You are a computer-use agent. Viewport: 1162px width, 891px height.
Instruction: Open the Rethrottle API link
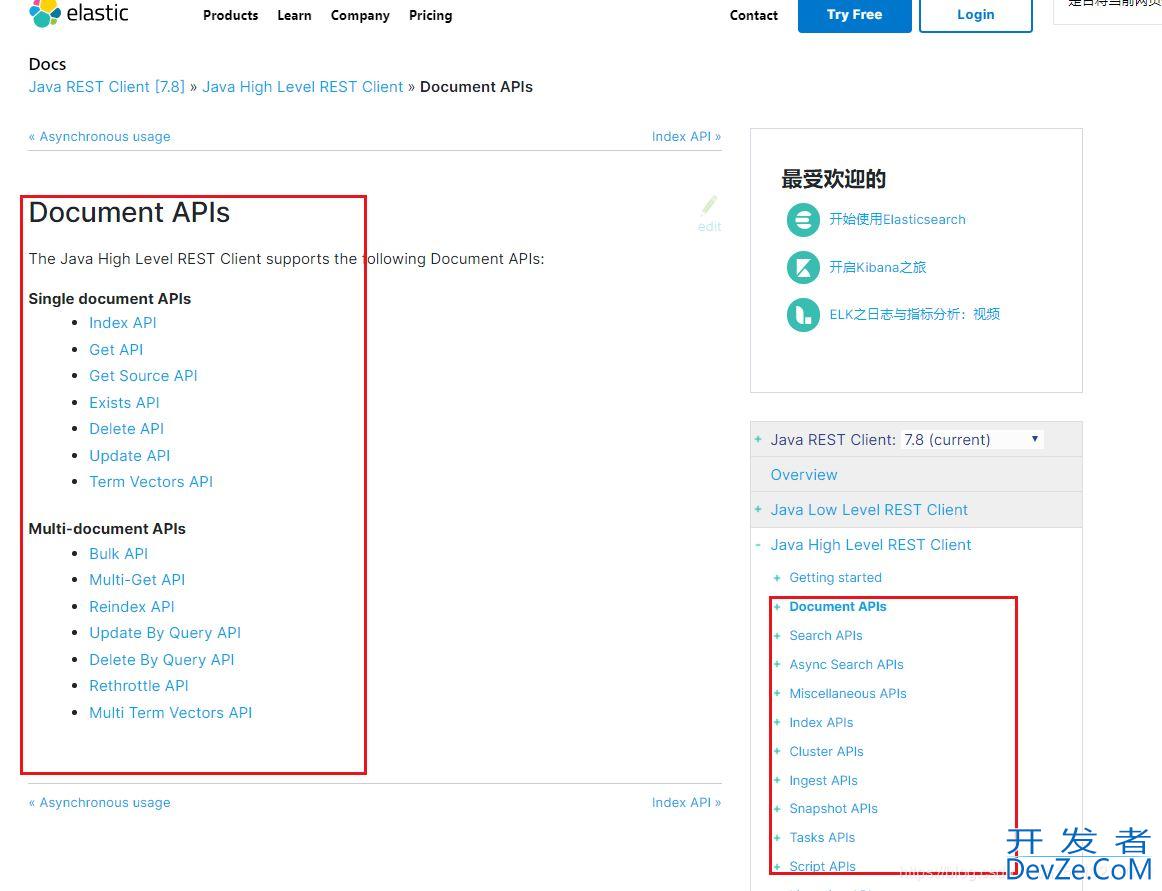[139, 686]
